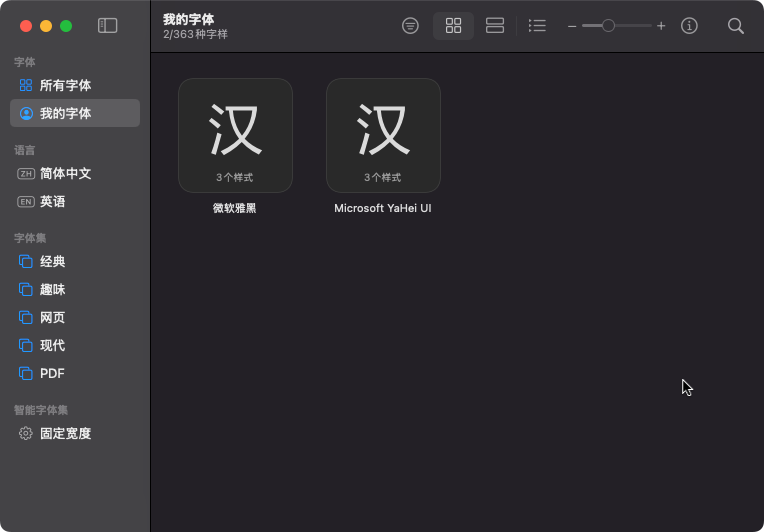Click the plus icon to enlarge previews

[661, 26]
